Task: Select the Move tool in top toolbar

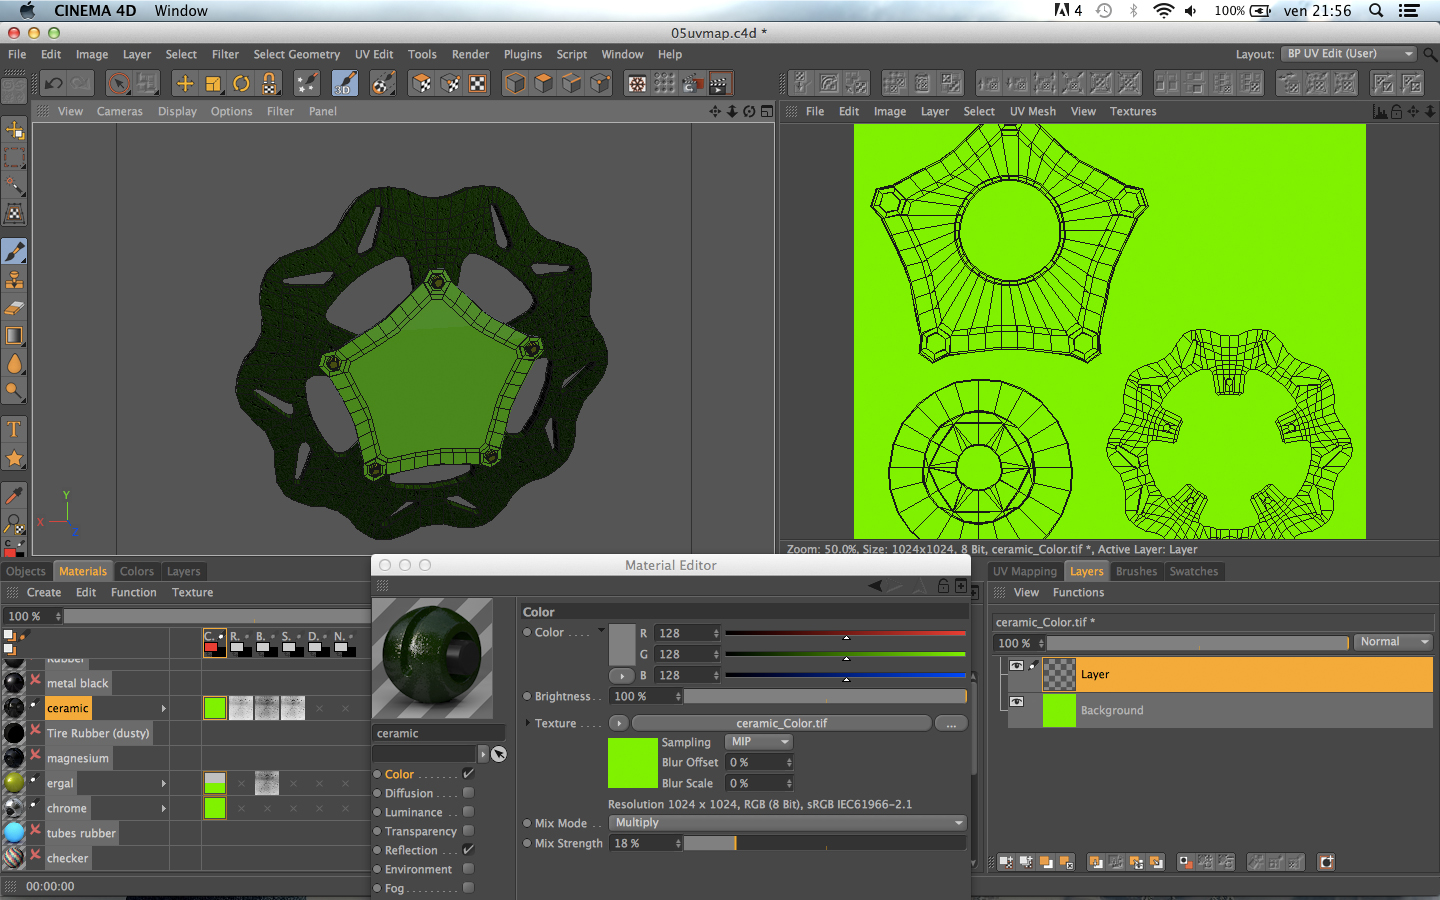Action: (x=184, y=83)
